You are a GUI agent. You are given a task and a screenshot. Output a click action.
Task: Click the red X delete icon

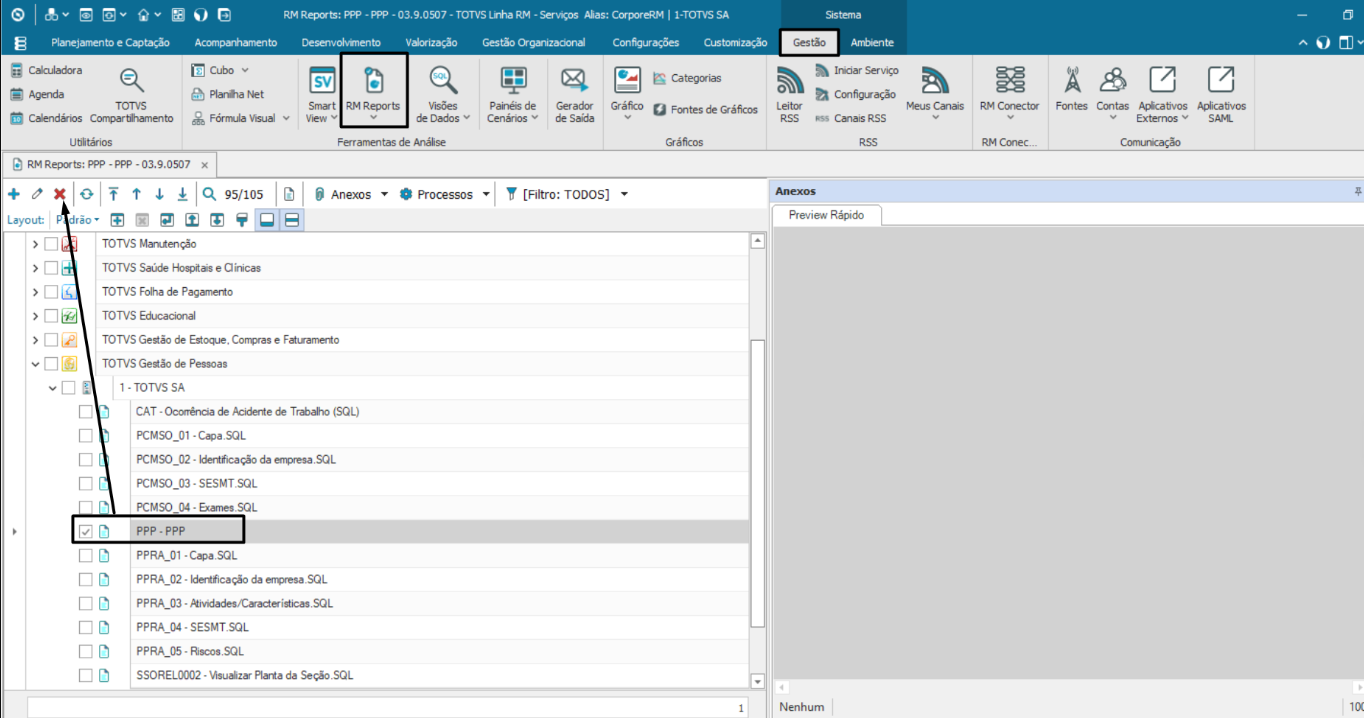coord(60,194)
